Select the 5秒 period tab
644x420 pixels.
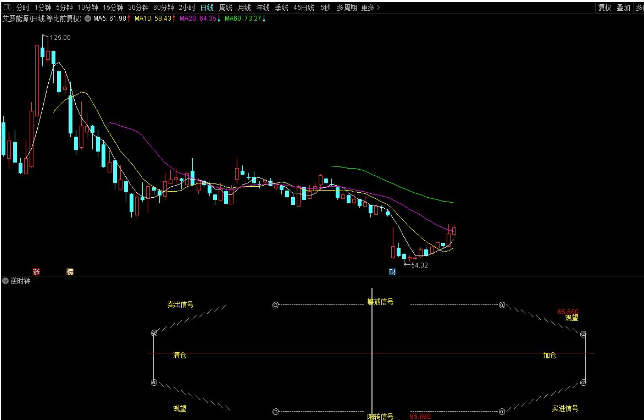coord(325,7)
